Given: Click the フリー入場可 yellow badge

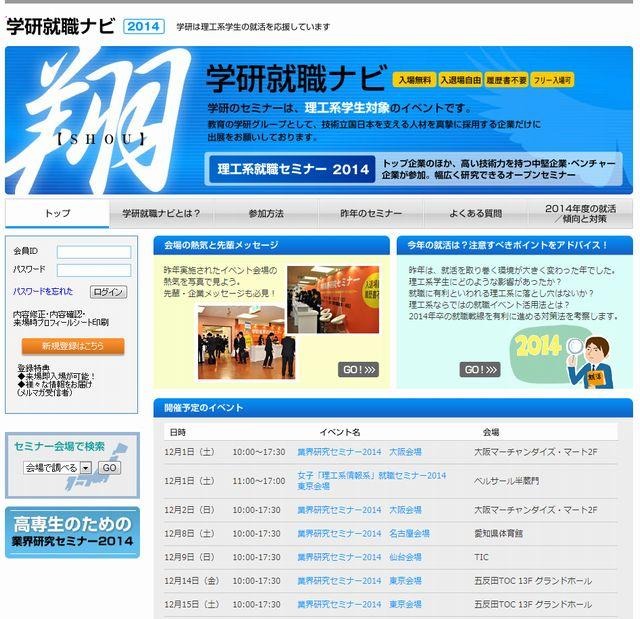Looking at the screenshot, I should click(x=552, y=80).
